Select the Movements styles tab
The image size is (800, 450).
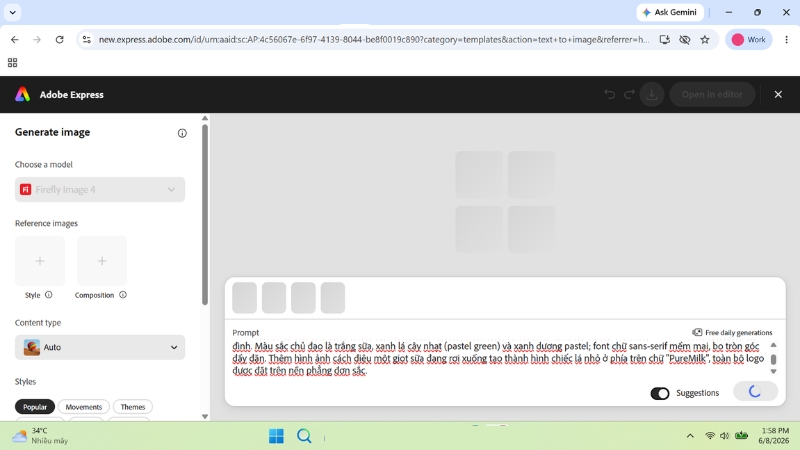pos(84,407)
